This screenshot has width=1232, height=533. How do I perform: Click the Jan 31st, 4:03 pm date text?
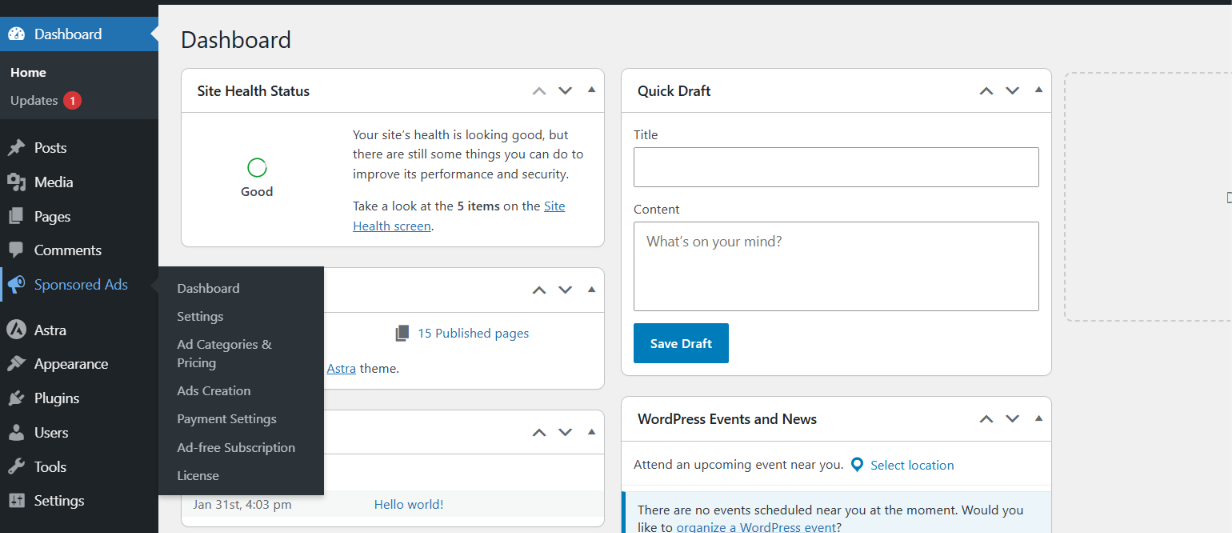[243, 505]
